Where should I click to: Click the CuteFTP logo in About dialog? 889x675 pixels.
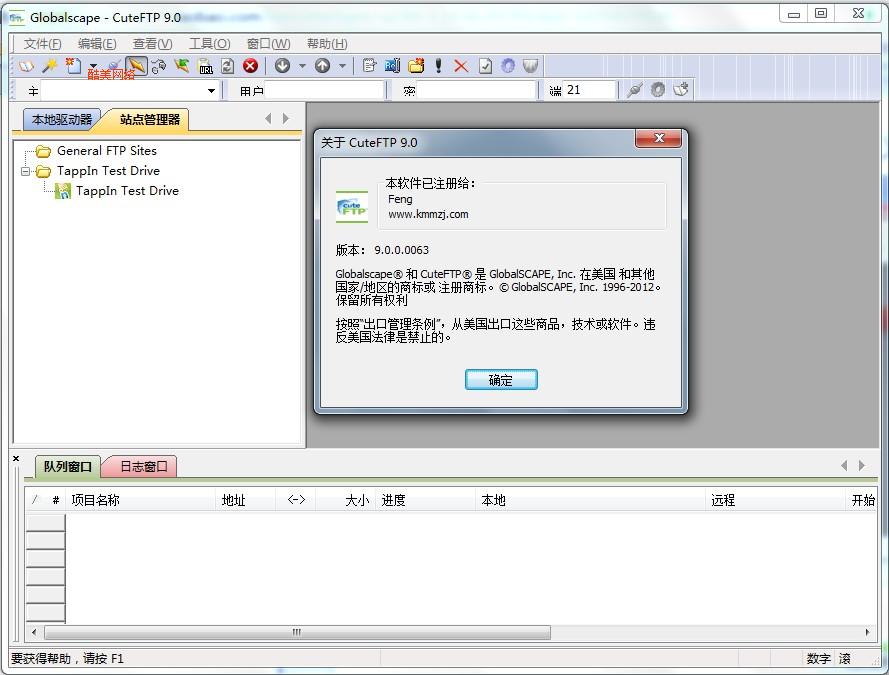coord(352,207)
